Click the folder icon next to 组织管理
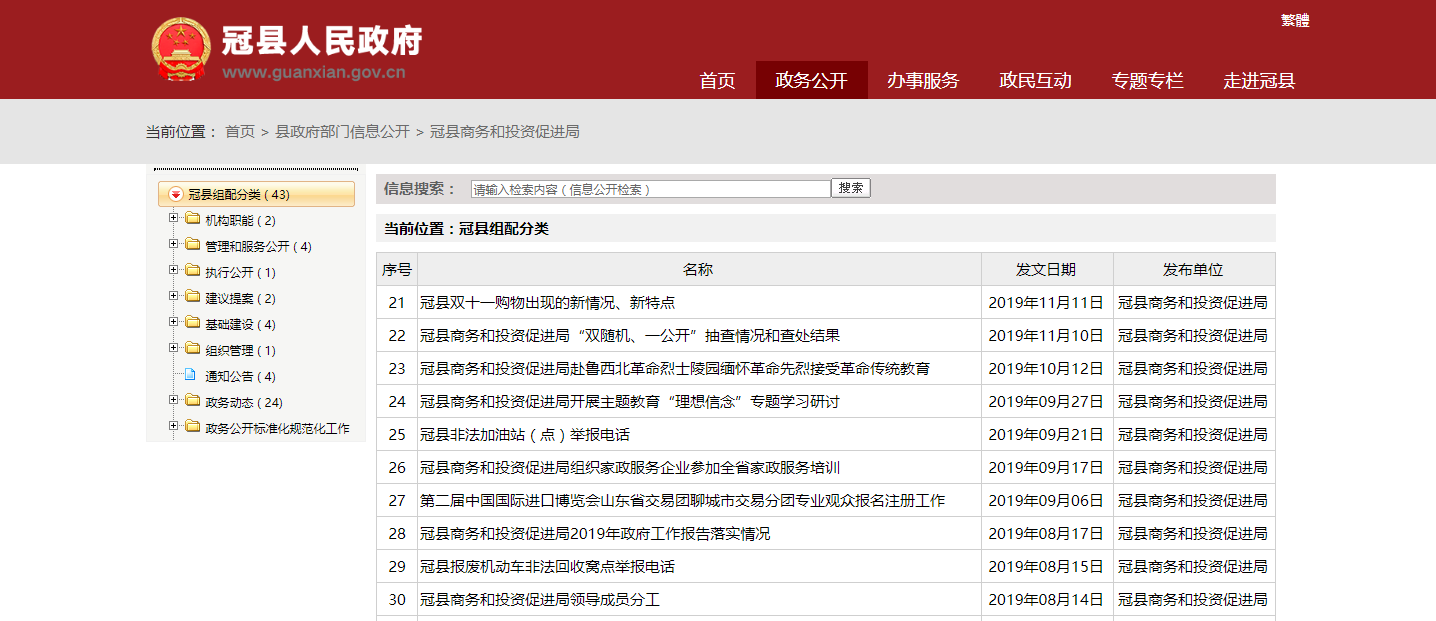 [192, 349]
